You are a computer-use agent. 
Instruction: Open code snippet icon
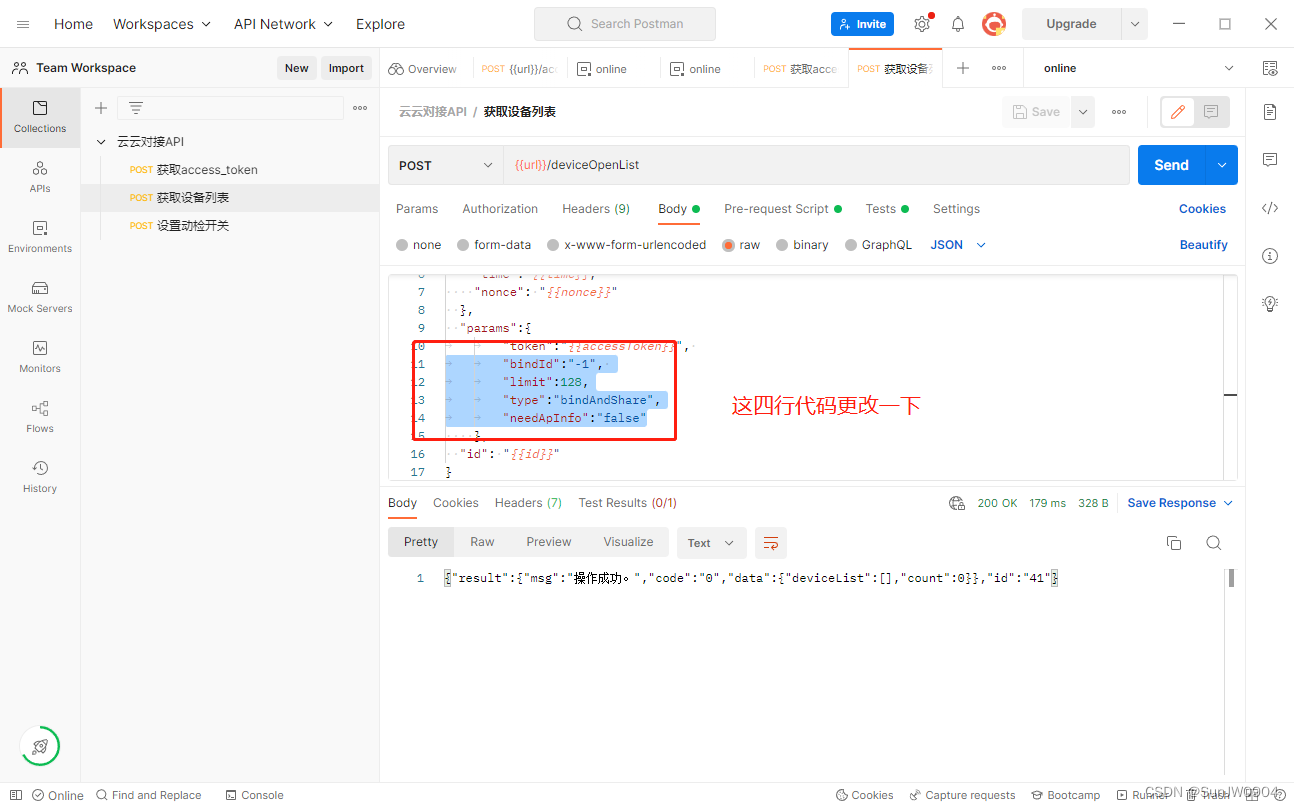tap(1270, 208)
